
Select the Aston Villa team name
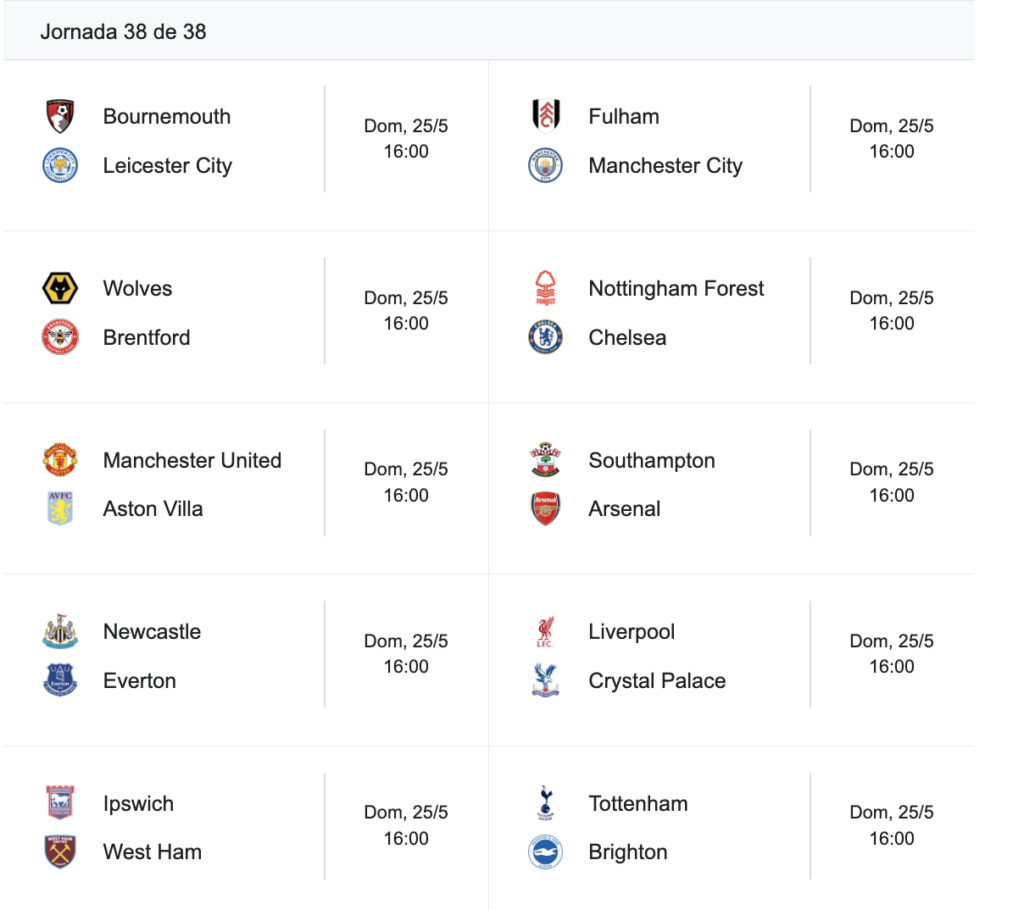point(153,509)
